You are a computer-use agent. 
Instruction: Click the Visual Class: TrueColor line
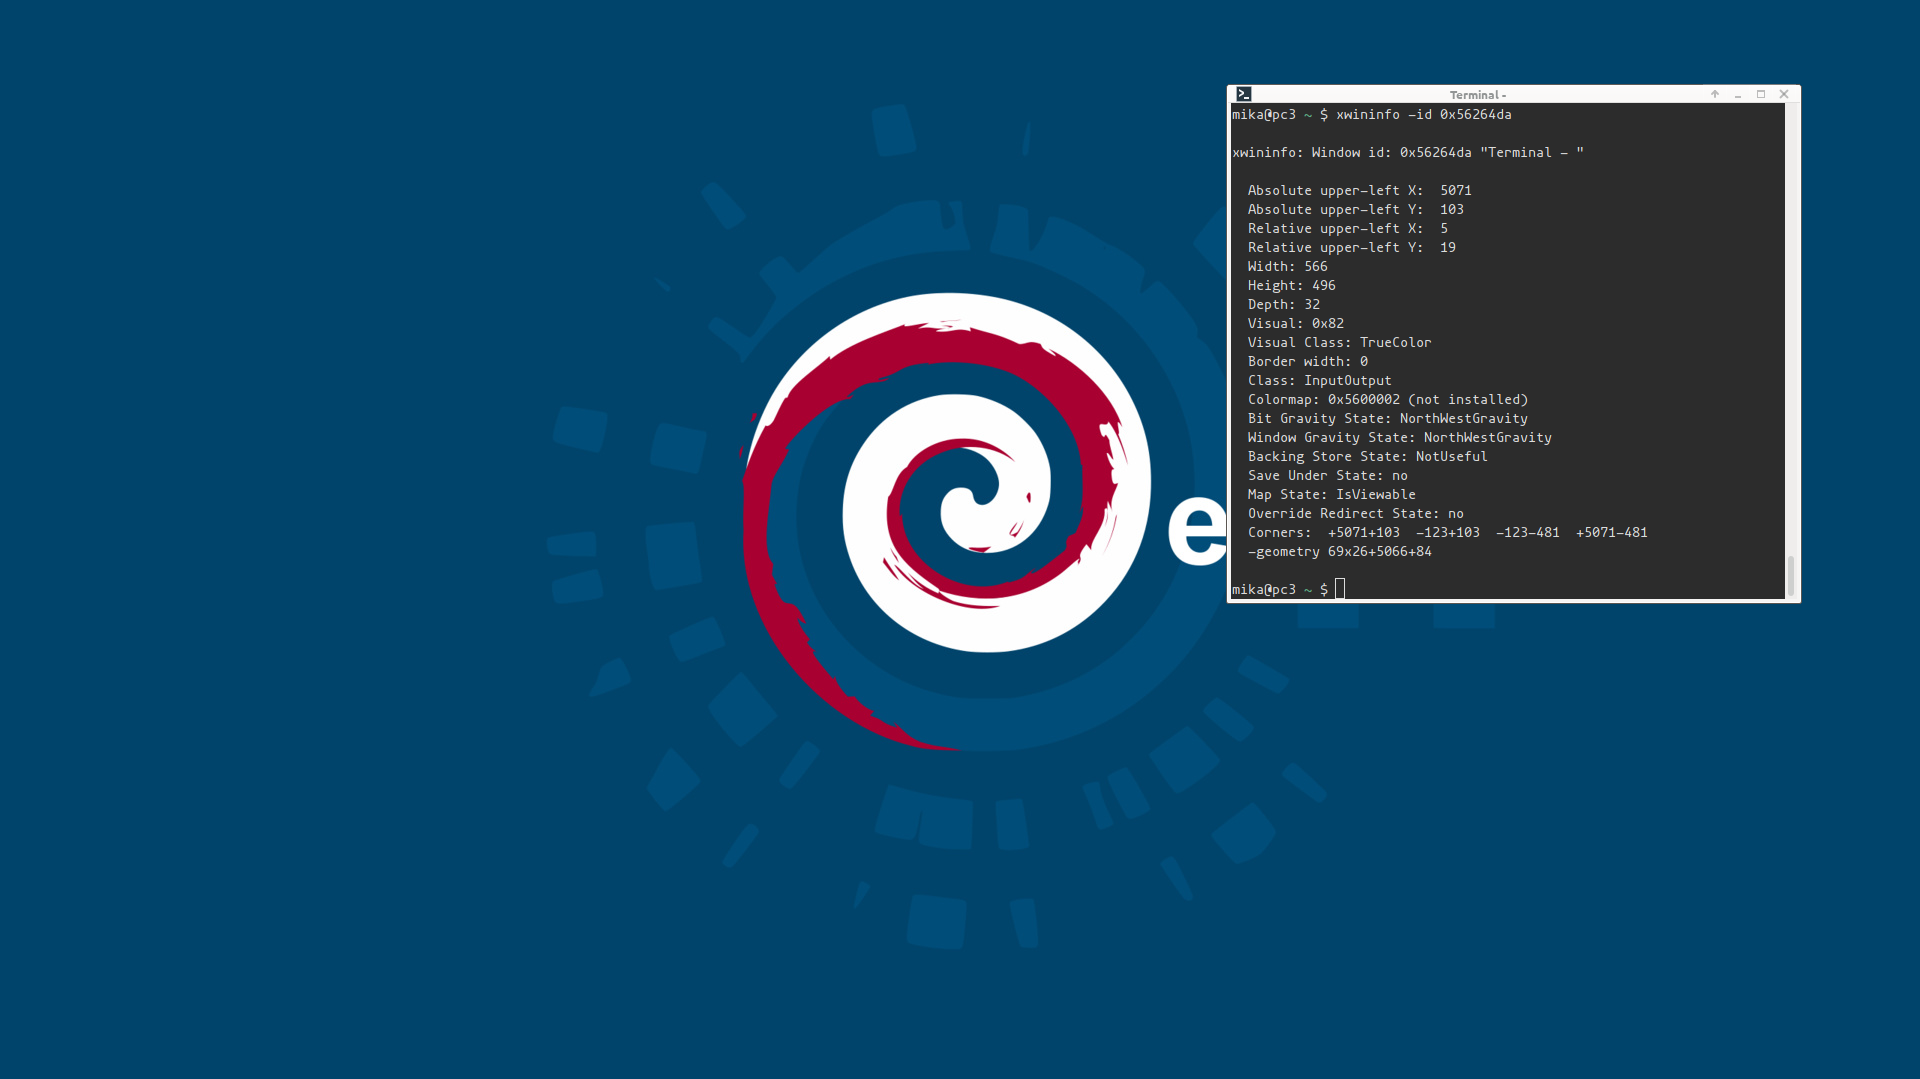click(x=1339, y=343)
